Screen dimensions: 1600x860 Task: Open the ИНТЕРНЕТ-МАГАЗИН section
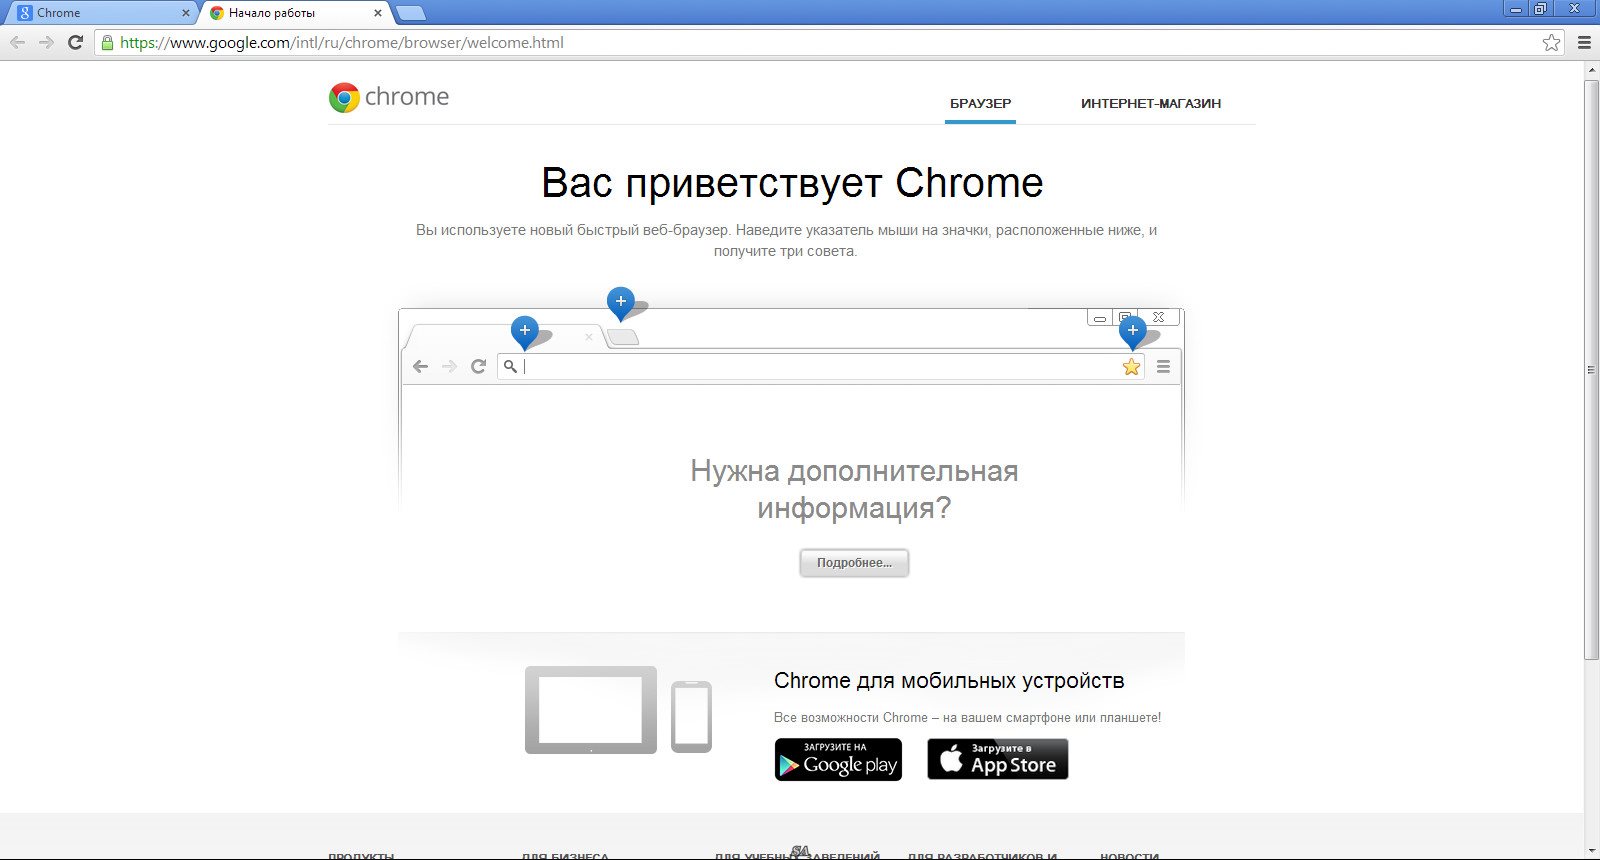1151,103
